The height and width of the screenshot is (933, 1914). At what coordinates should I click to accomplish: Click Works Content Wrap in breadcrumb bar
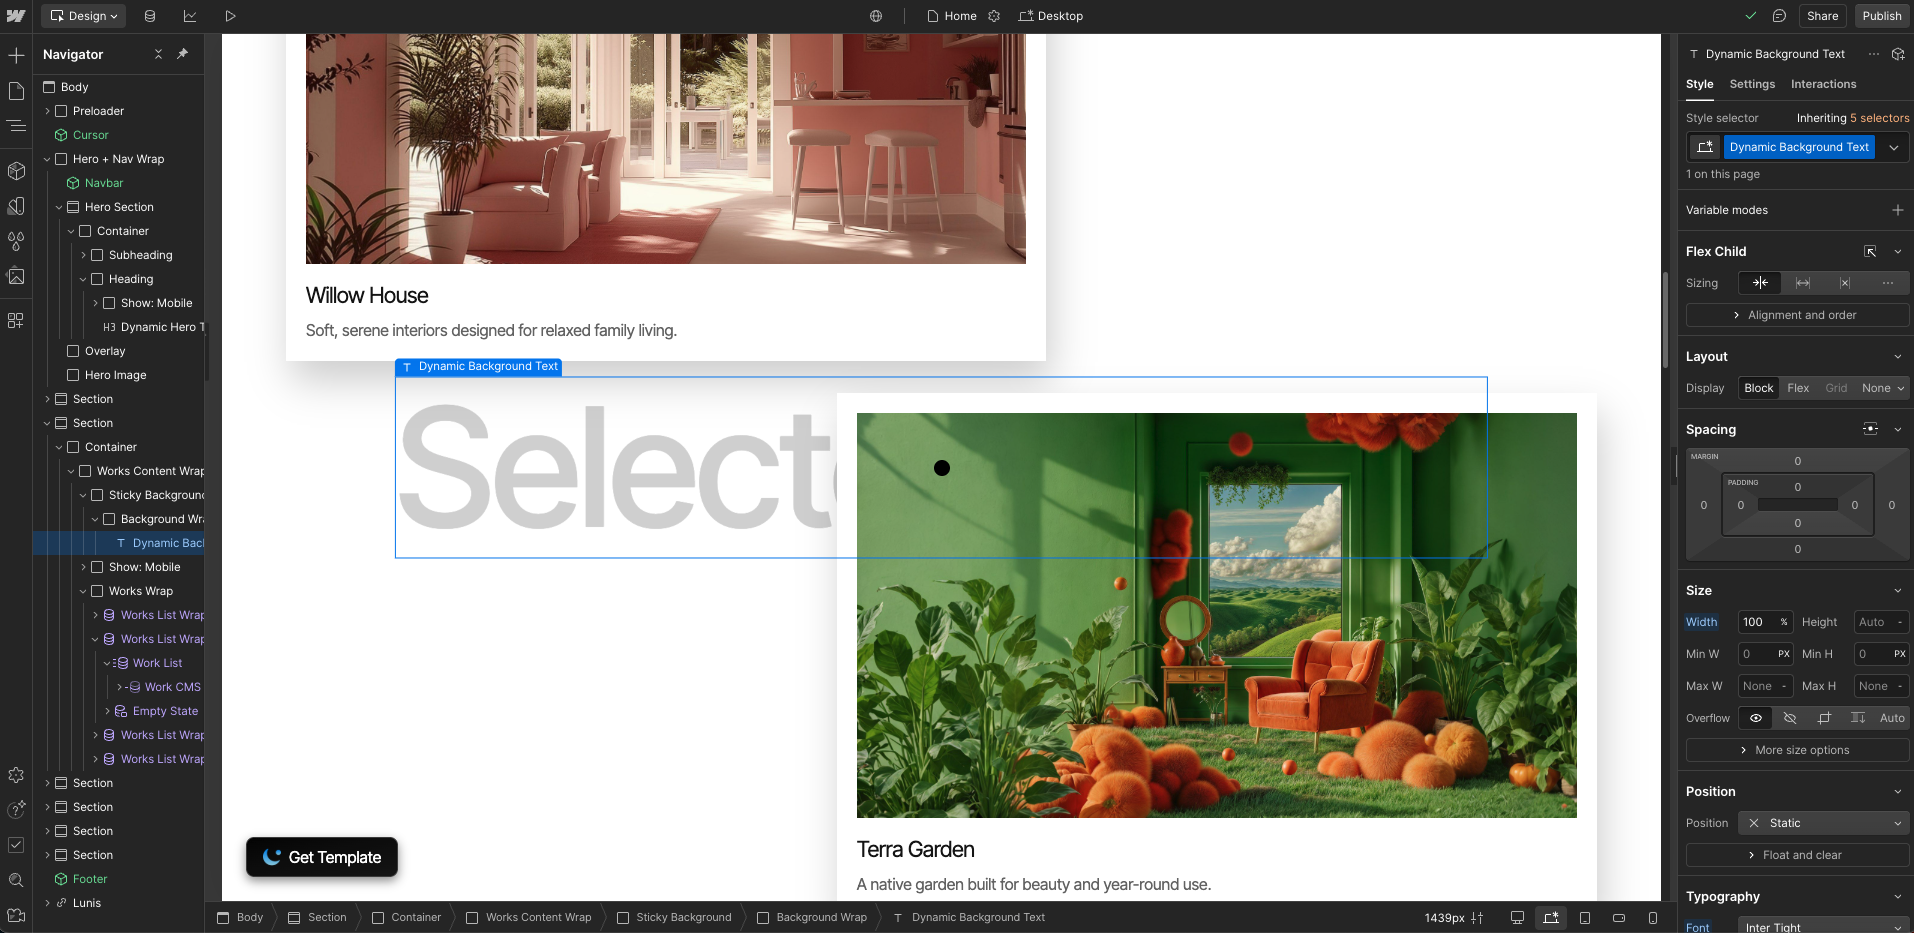click(x=529, y=917)
